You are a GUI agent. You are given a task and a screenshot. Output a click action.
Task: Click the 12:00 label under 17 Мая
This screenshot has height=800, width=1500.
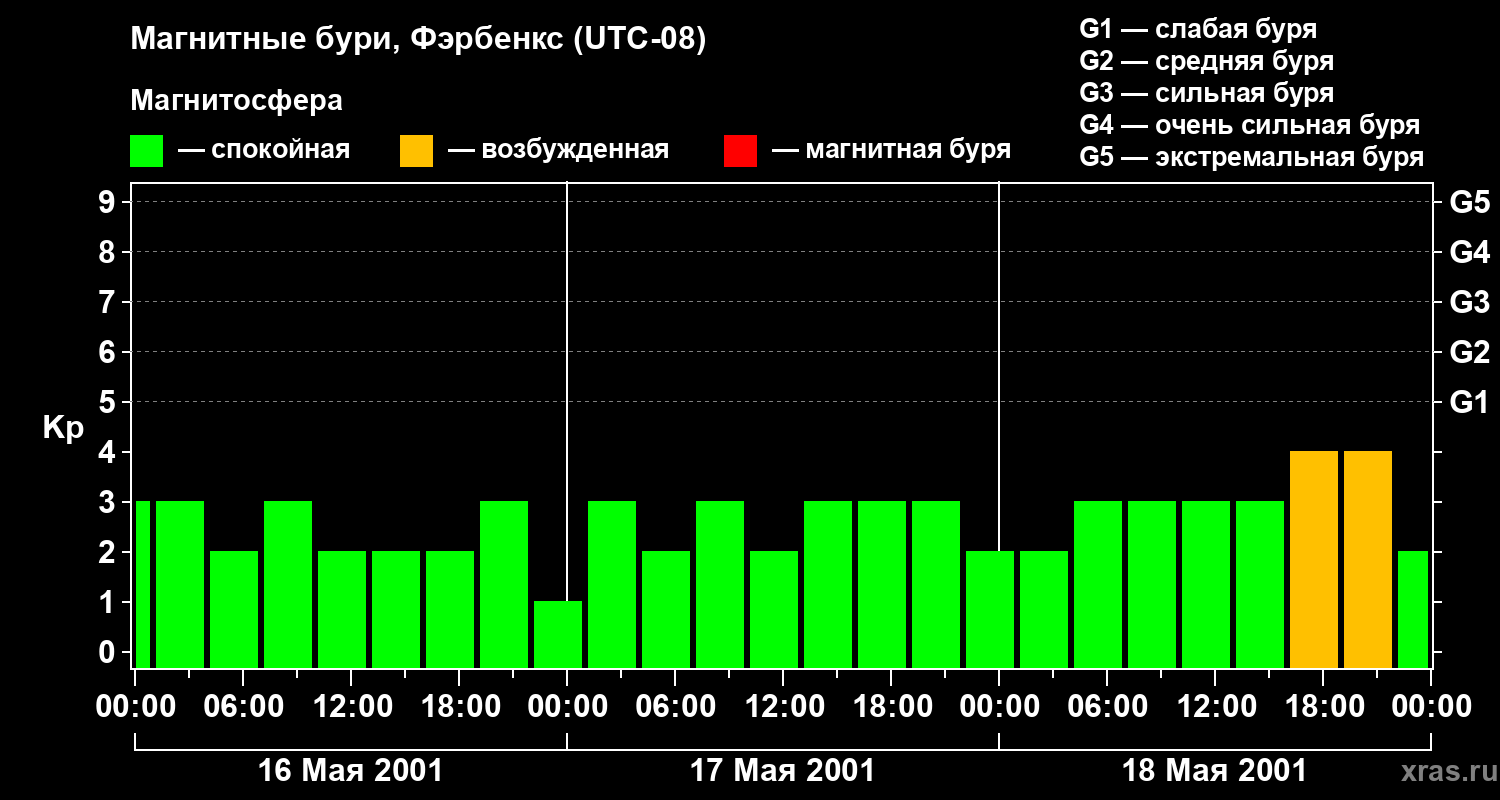783,707
